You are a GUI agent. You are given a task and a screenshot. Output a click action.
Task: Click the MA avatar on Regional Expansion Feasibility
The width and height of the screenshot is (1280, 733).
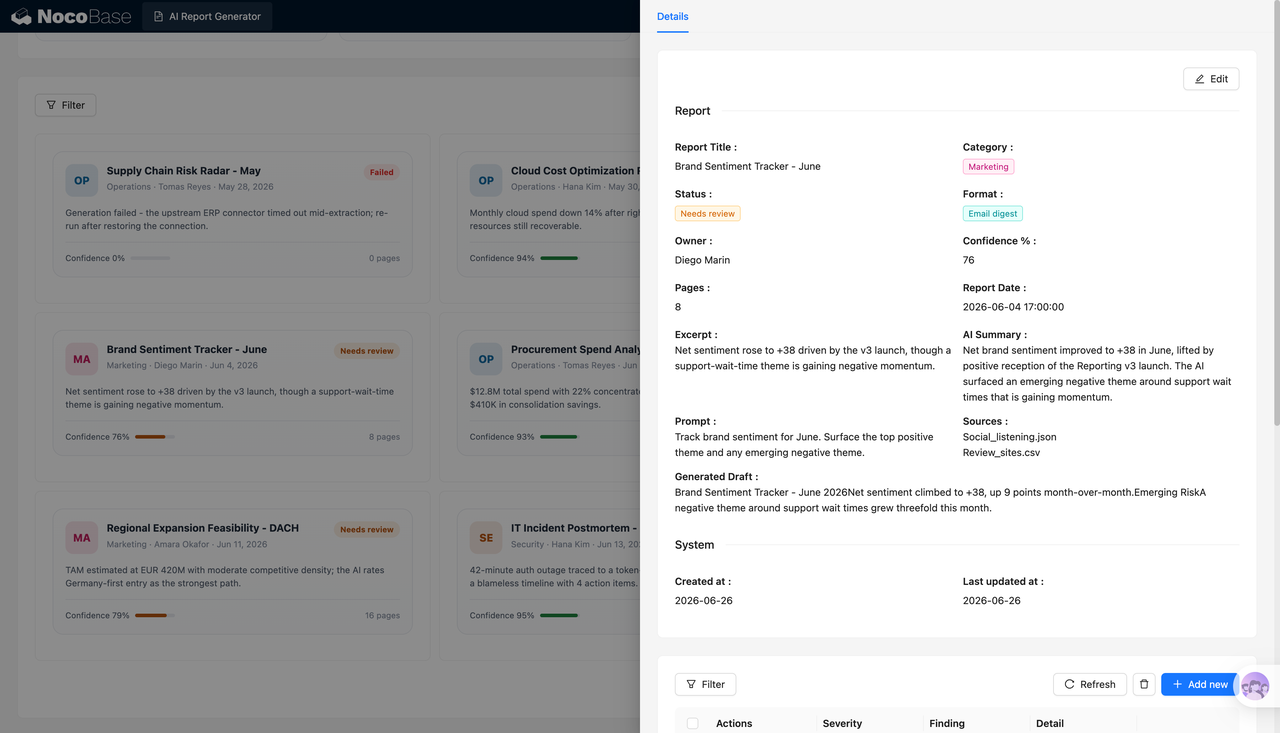tap(82, 537)
